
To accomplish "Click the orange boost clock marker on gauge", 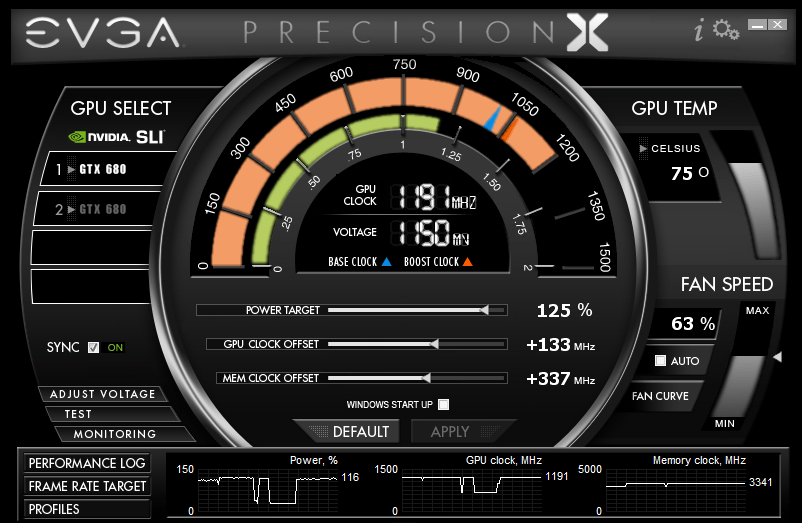I will 510,129.
